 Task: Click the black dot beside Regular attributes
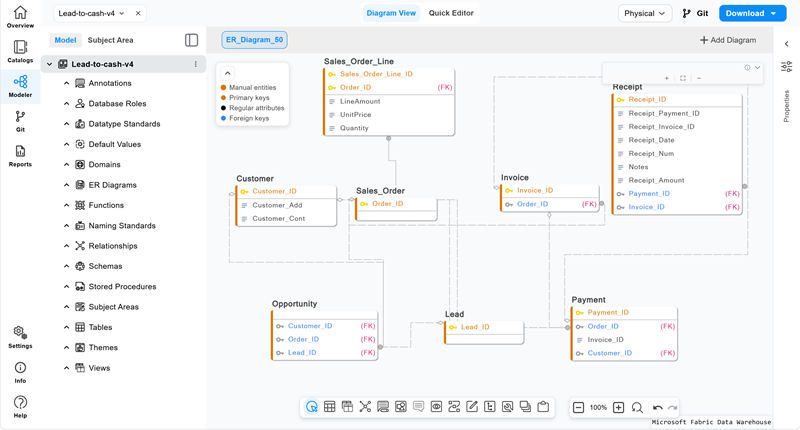click(223, 108)
